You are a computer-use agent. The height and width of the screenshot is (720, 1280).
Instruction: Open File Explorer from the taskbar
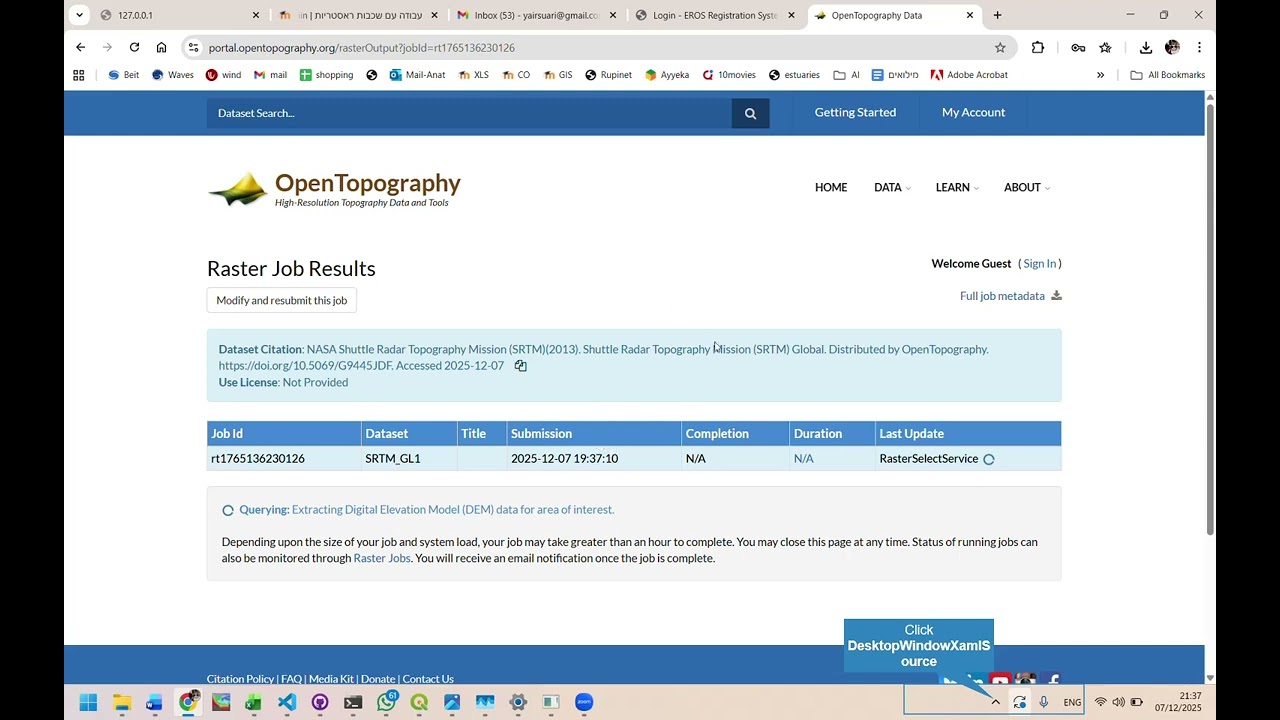(122, 702)
